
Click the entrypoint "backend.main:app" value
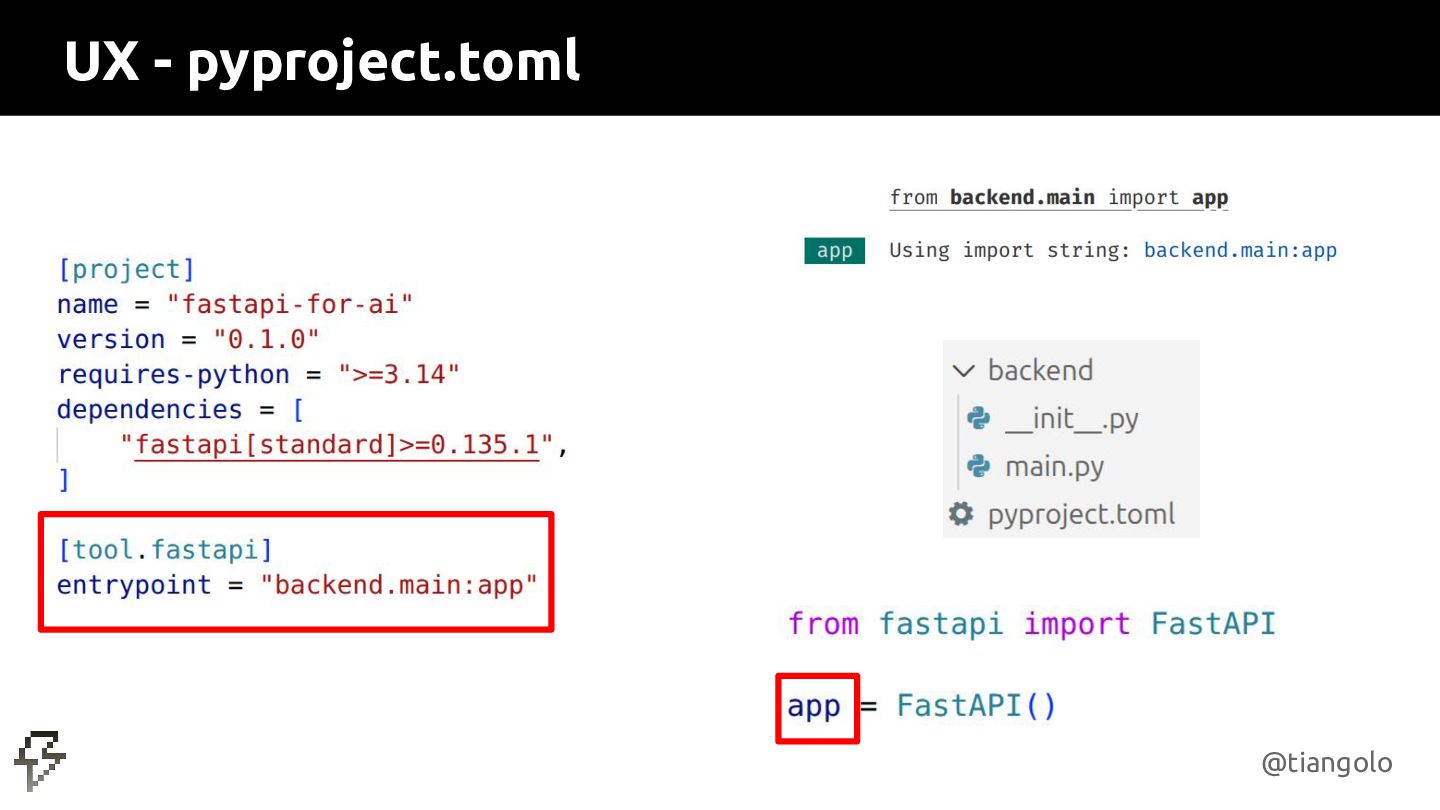399,584
